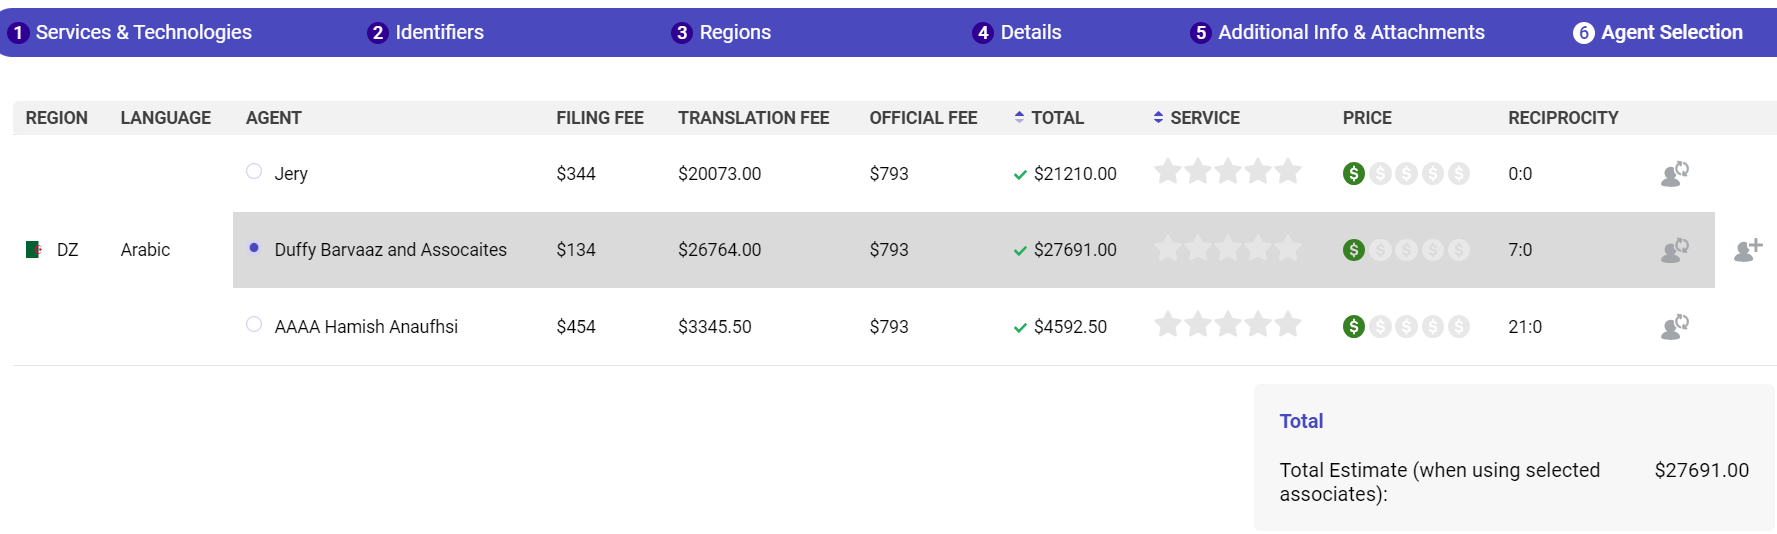Click service rating stars for AAAA Hamish Anaufhsi

[x=1227, y=325]
